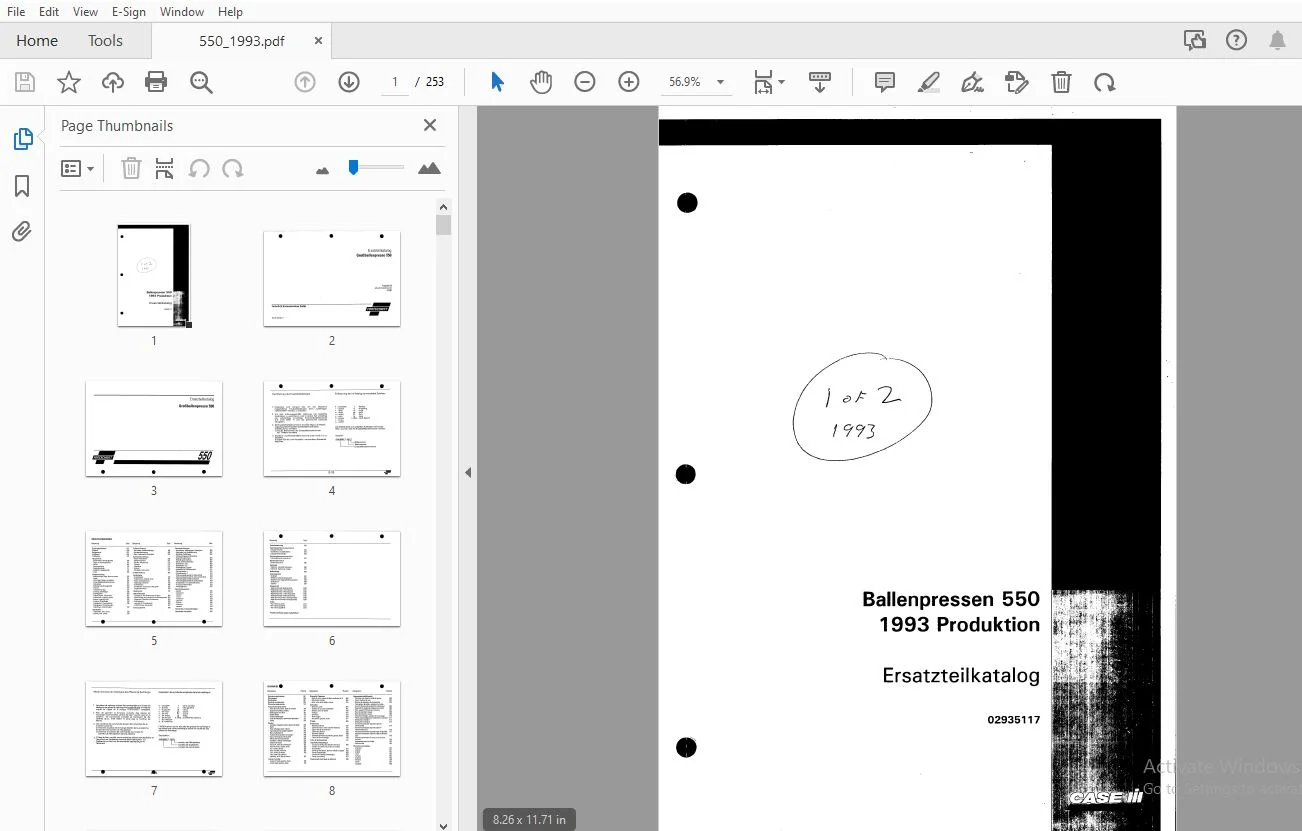The width and height of the screenshot is (1302, 831).
Task: Open the thumbnails panel options menu
Action: [x=77, y=169]
